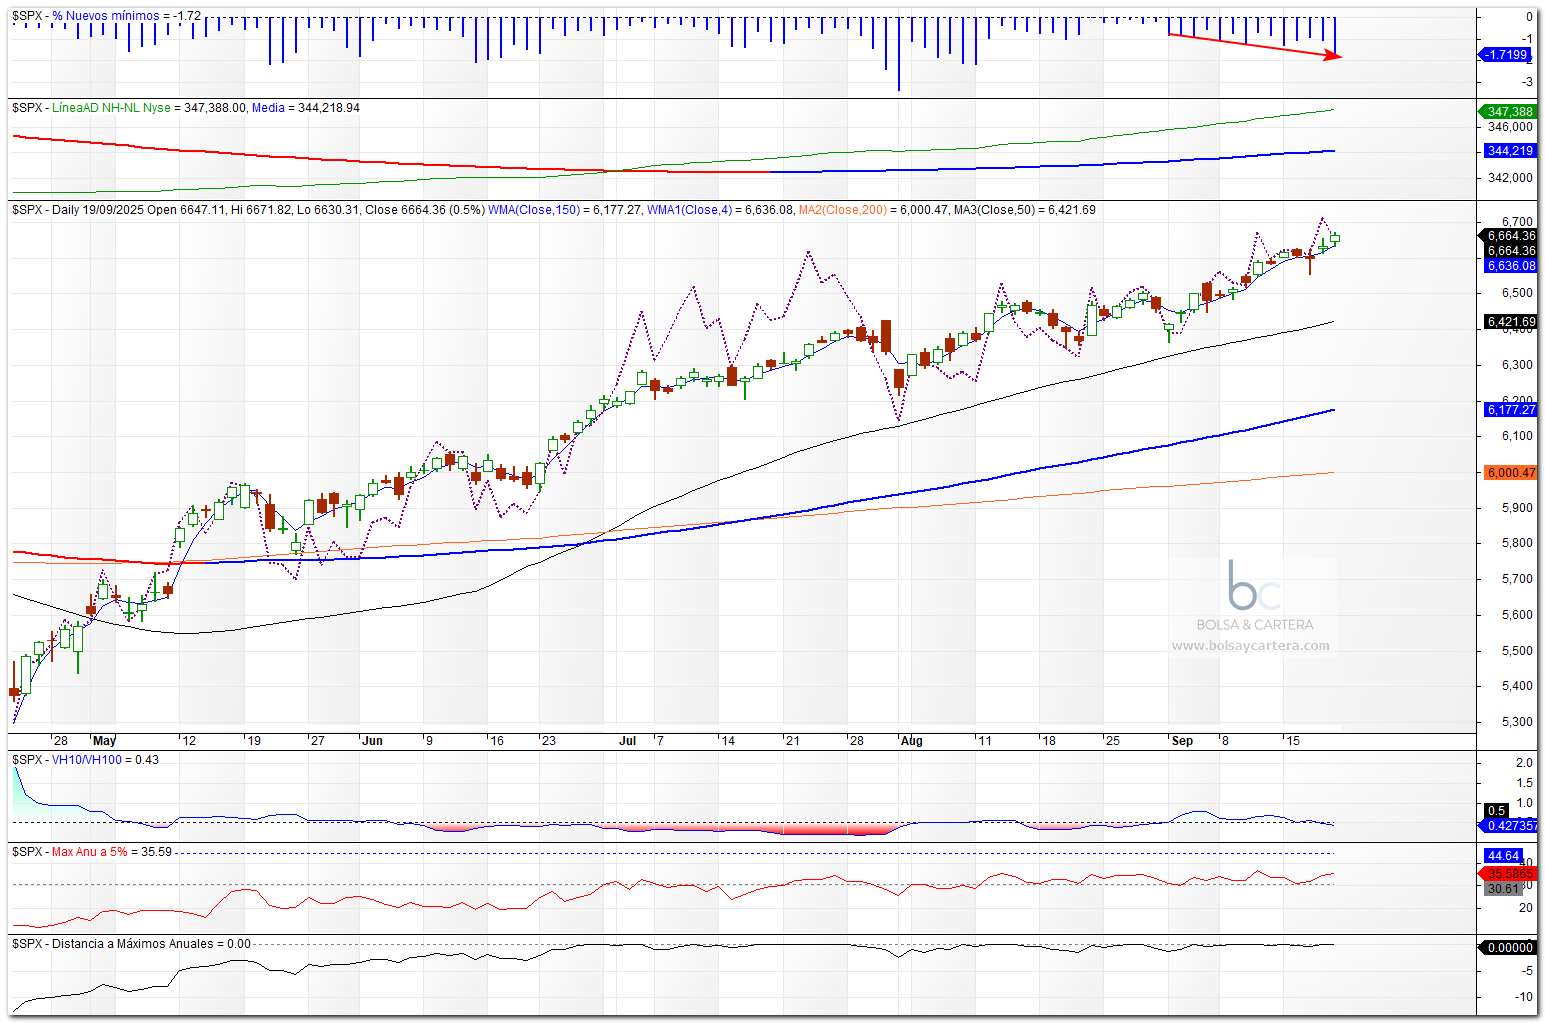Click the green 347,388 value tag
This screenshot has height=1023, width=1545.
click(x=1508, y=112)
